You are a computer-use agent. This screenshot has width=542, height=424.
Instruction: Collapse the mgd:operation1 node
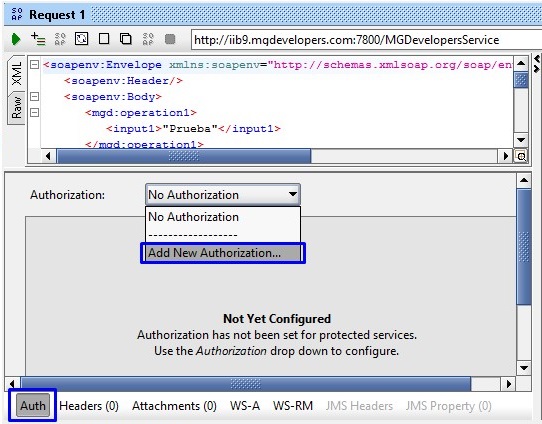[34, 113]
